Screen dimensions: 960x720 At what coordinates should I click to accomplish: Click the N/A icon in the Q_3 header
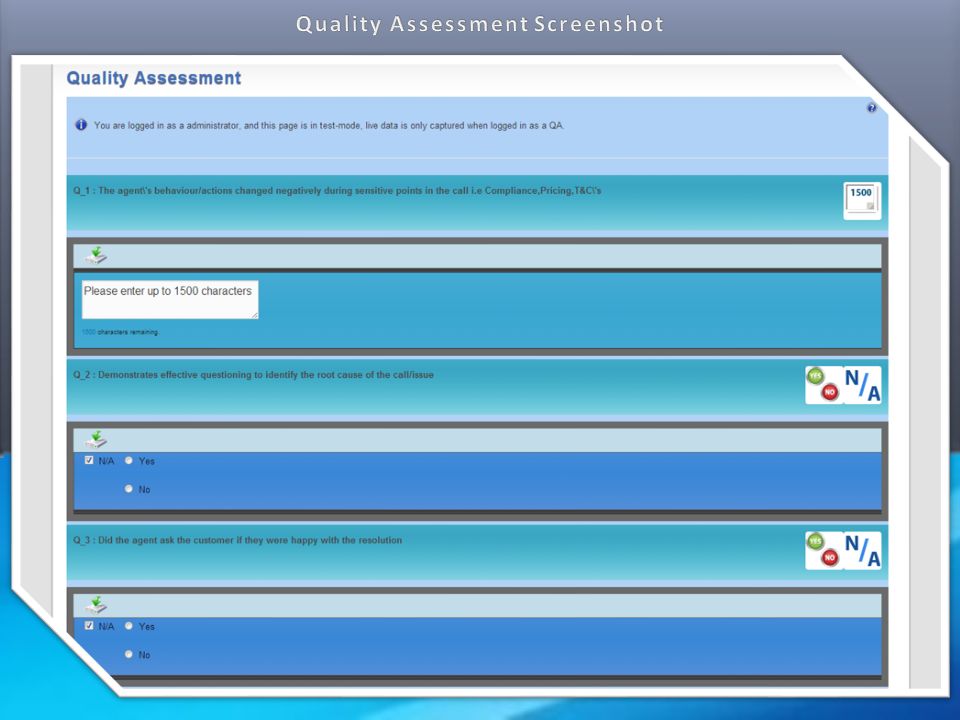pos(863,550)
